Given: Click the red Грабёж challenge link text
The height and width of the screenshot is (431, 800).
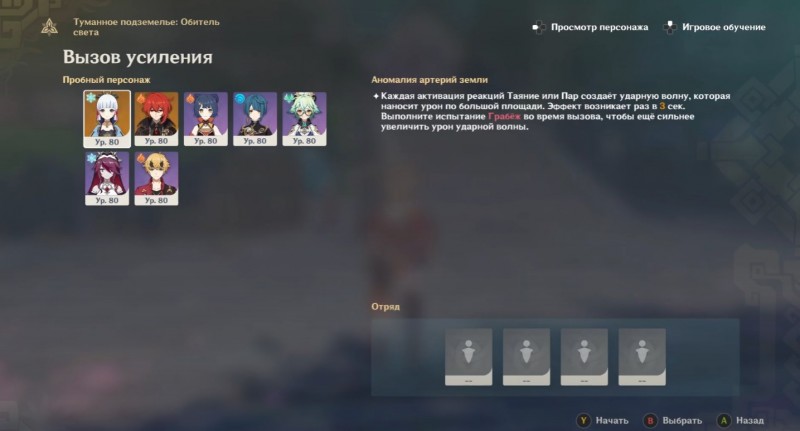Looking at the screenshot, I should (504, 116).
